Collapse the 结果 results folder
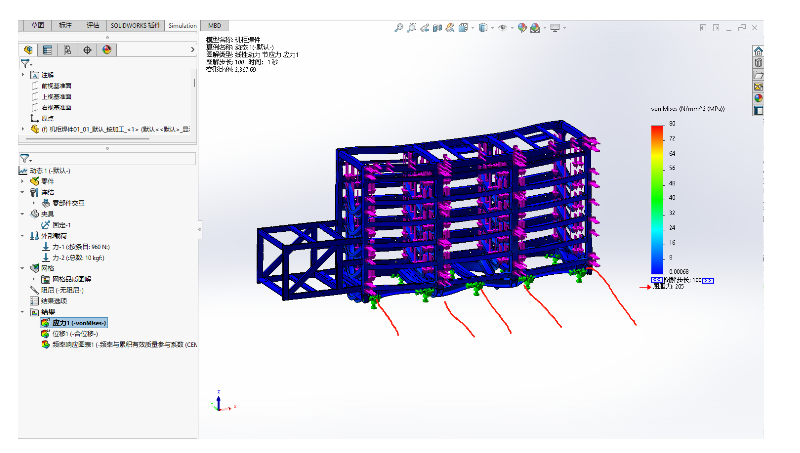This screenshot has width=800, height=453. pyautogui.click(x=23, y=312)
